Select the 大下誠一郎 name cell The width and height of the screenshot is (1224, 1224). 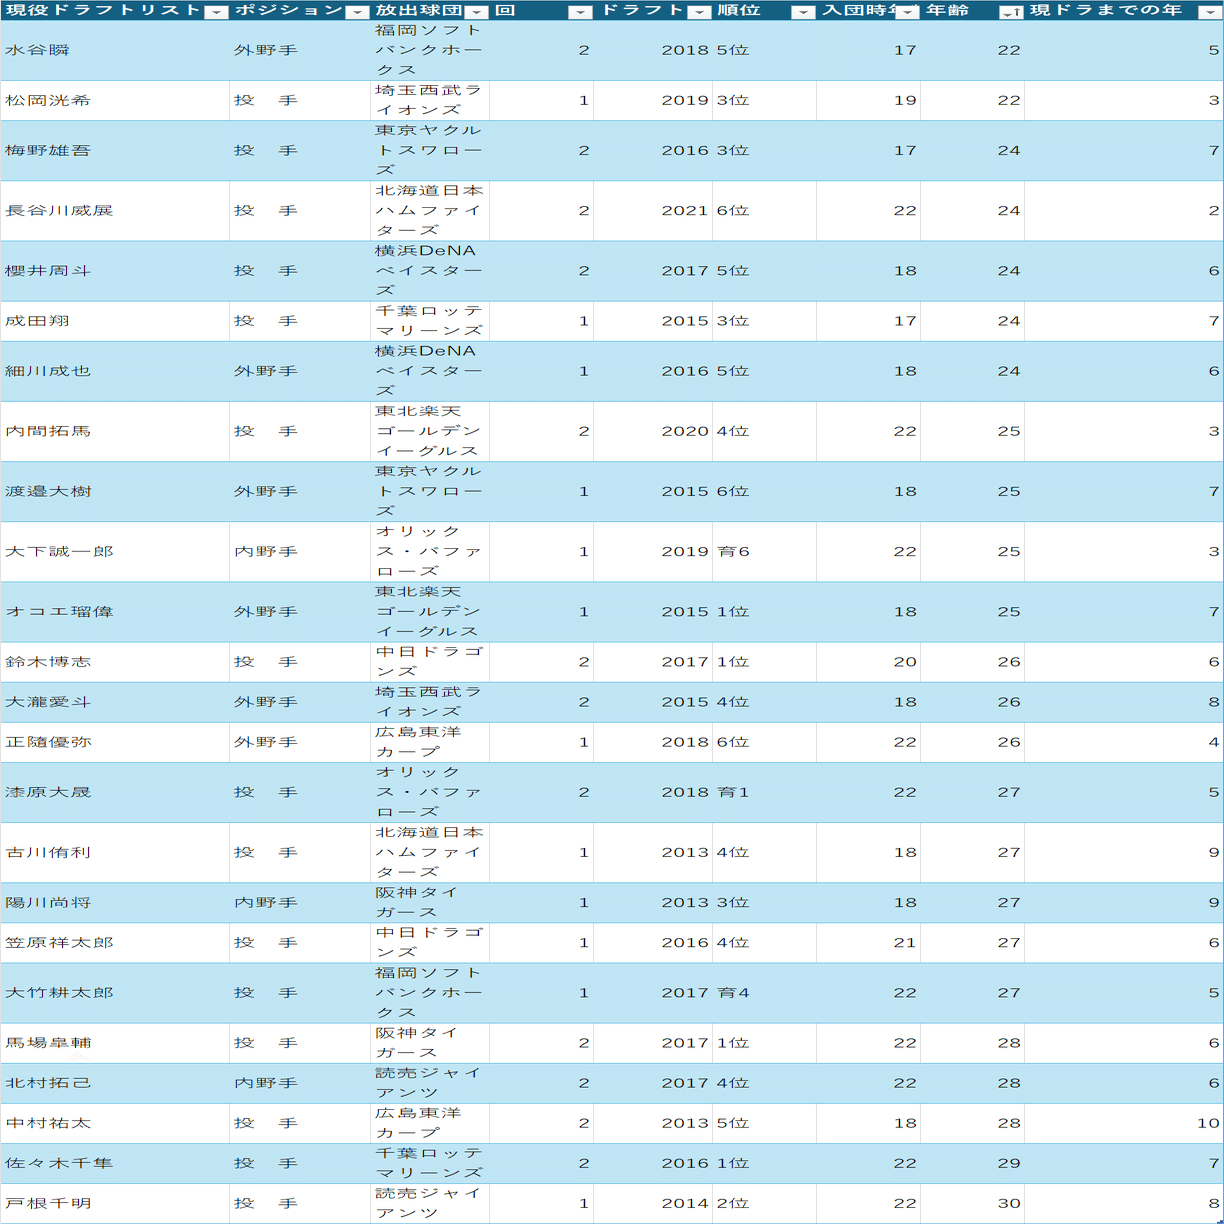point(115,551)
